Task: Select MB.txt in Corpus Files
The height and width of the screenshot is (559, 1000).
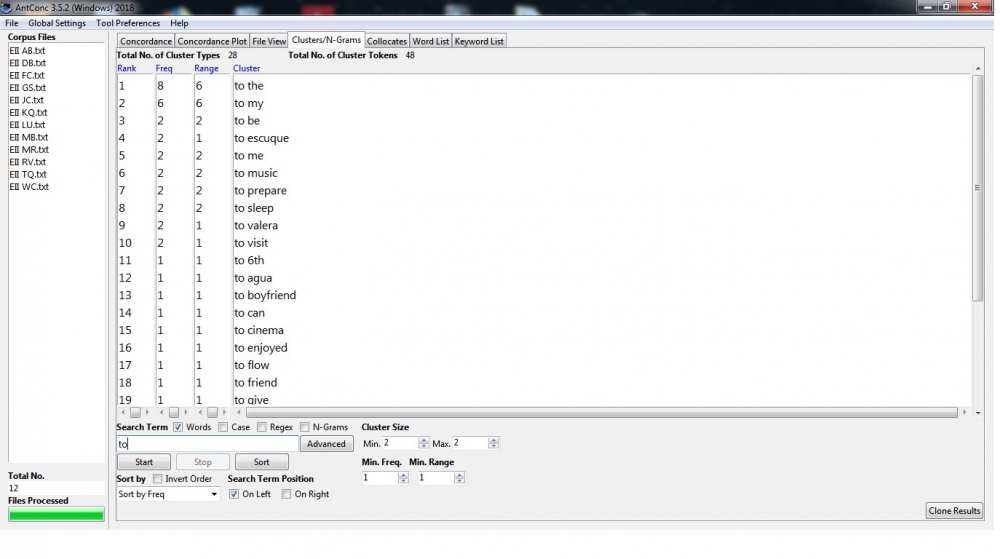Action: (29, 137)
